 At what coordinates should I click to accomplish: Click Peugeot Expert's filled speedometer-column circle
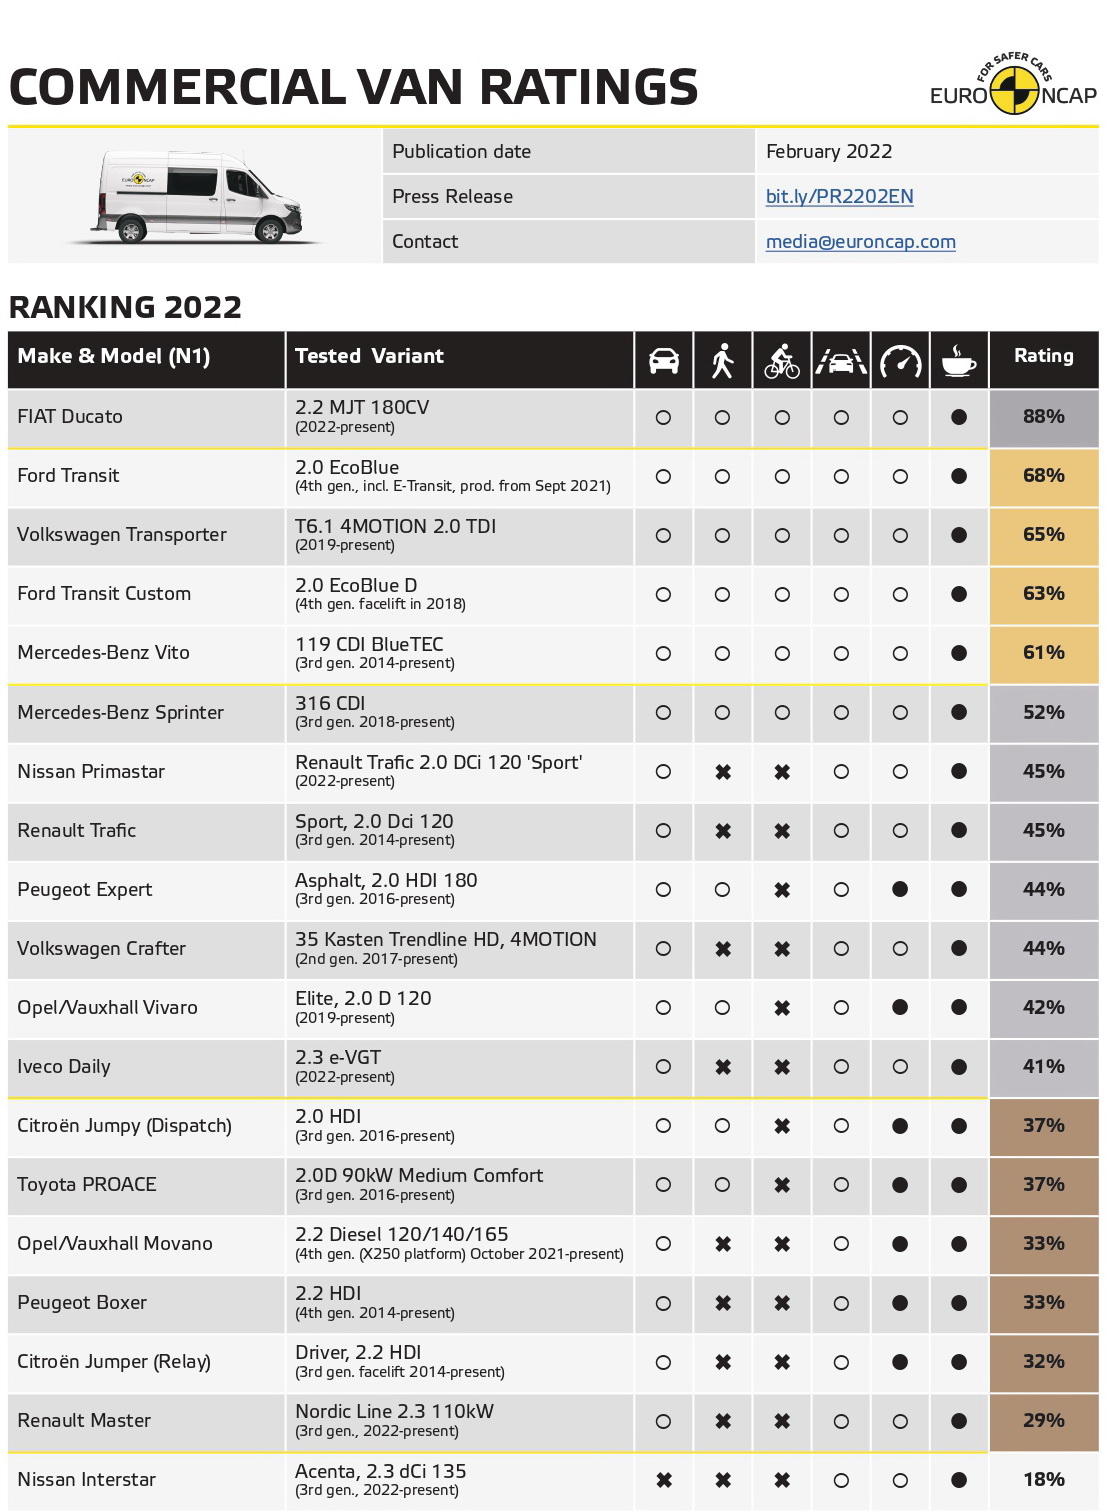(x=900, y=890)
